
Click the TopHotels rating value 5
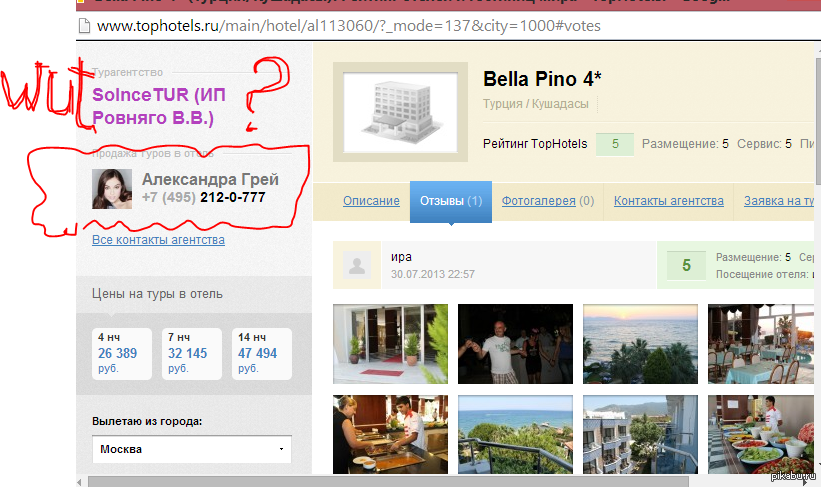615,143
